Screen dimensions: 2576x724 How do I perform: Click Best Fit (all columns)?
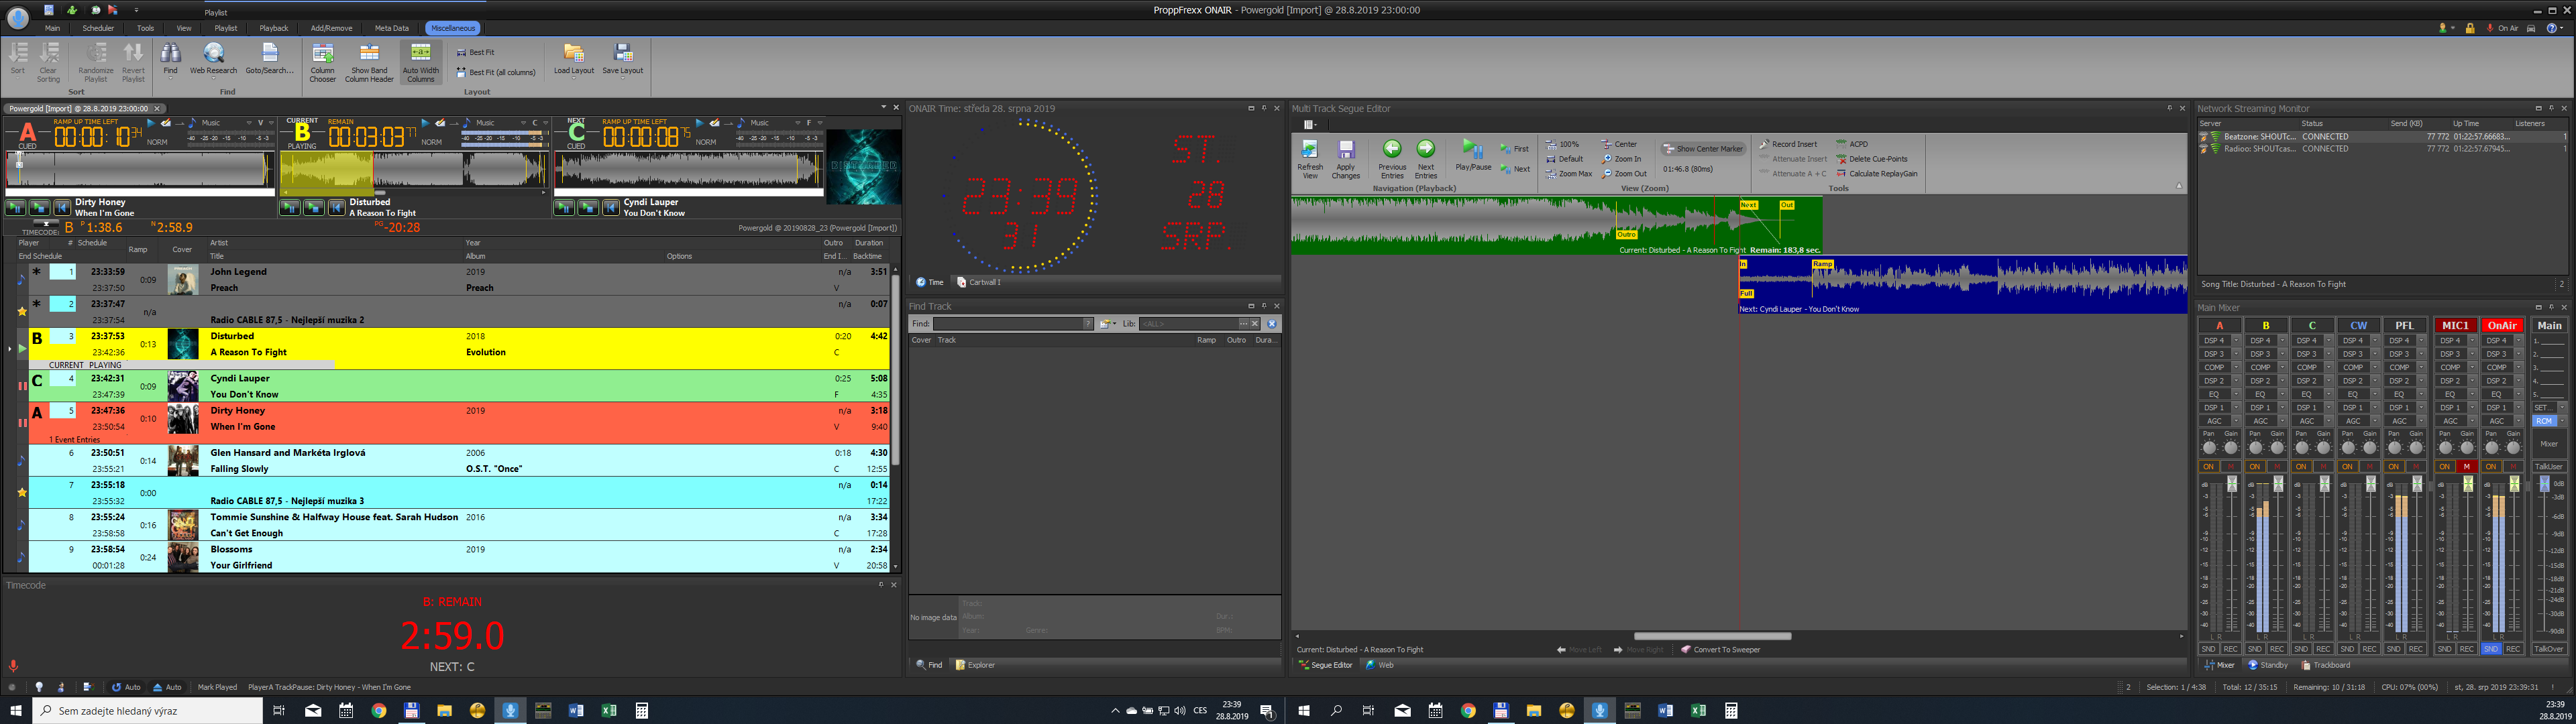(496, 72)
